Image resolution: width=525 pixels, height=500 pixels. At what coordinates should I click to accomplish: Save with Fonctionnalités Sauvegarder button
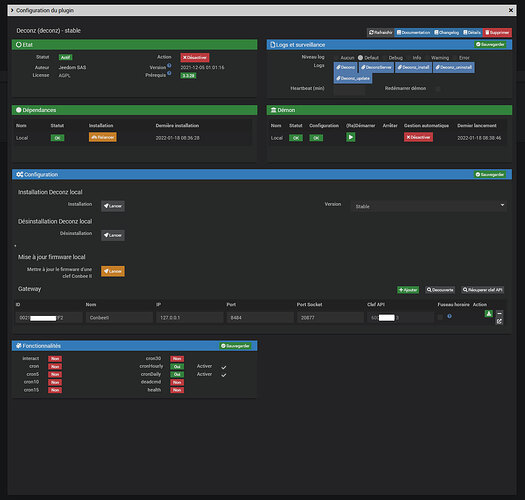tap(235, 346)
